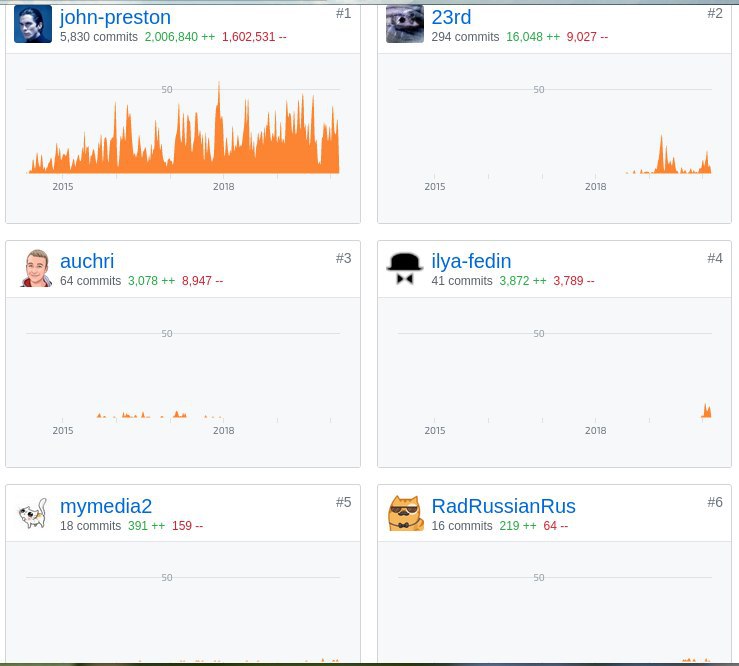Image resolution: width=739 pixels, height=666 pixels.
Task: Click ilya-fedin's 3,872 ++ additions
Action: (x=523, y=281)
